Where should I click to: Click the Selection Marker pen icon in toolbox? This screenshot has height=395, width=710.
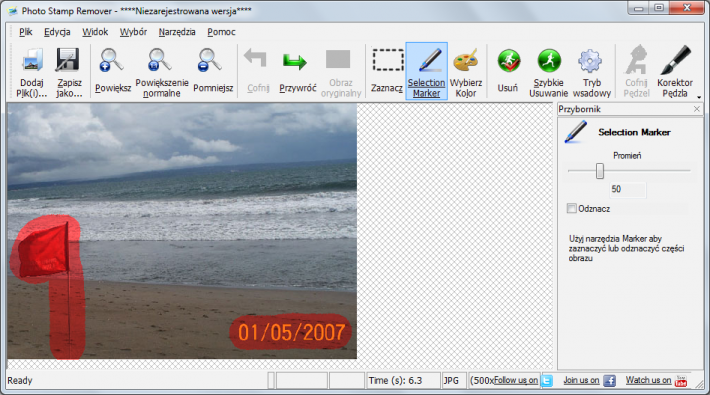point(576,132)
